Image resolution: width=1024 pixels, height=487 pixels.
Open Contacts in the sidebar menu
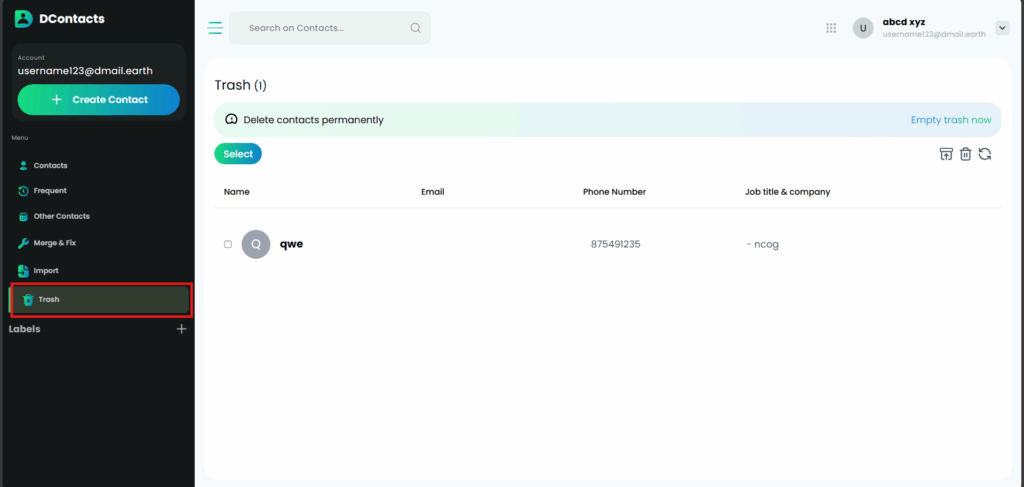[50, 165]
